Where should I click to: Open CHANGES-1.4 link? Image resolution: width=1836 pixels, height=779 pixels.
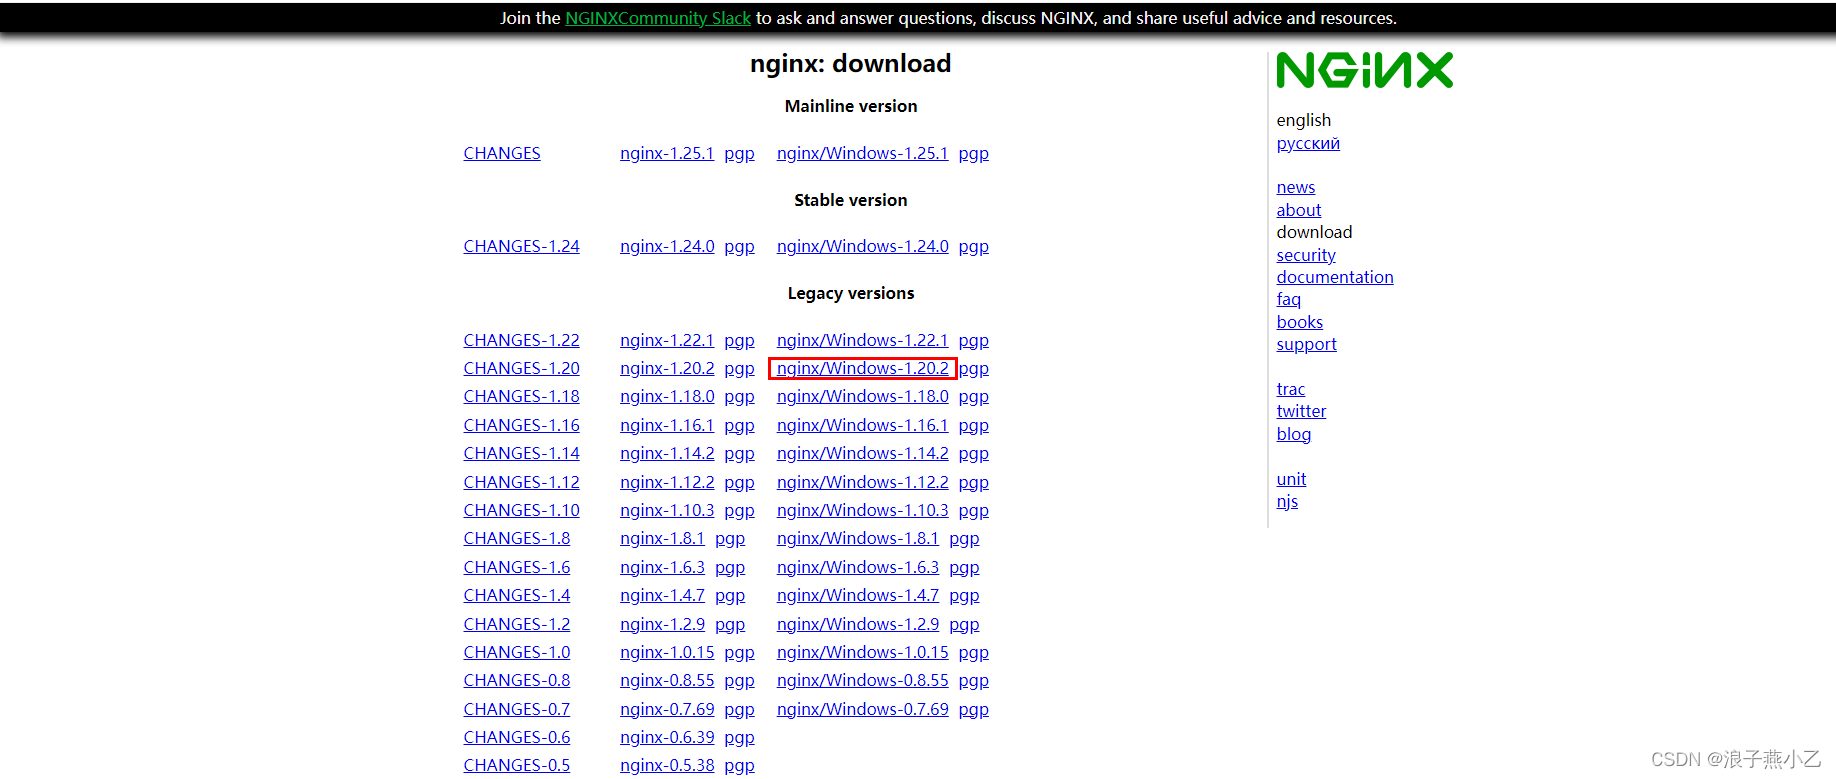click(517, 595)
